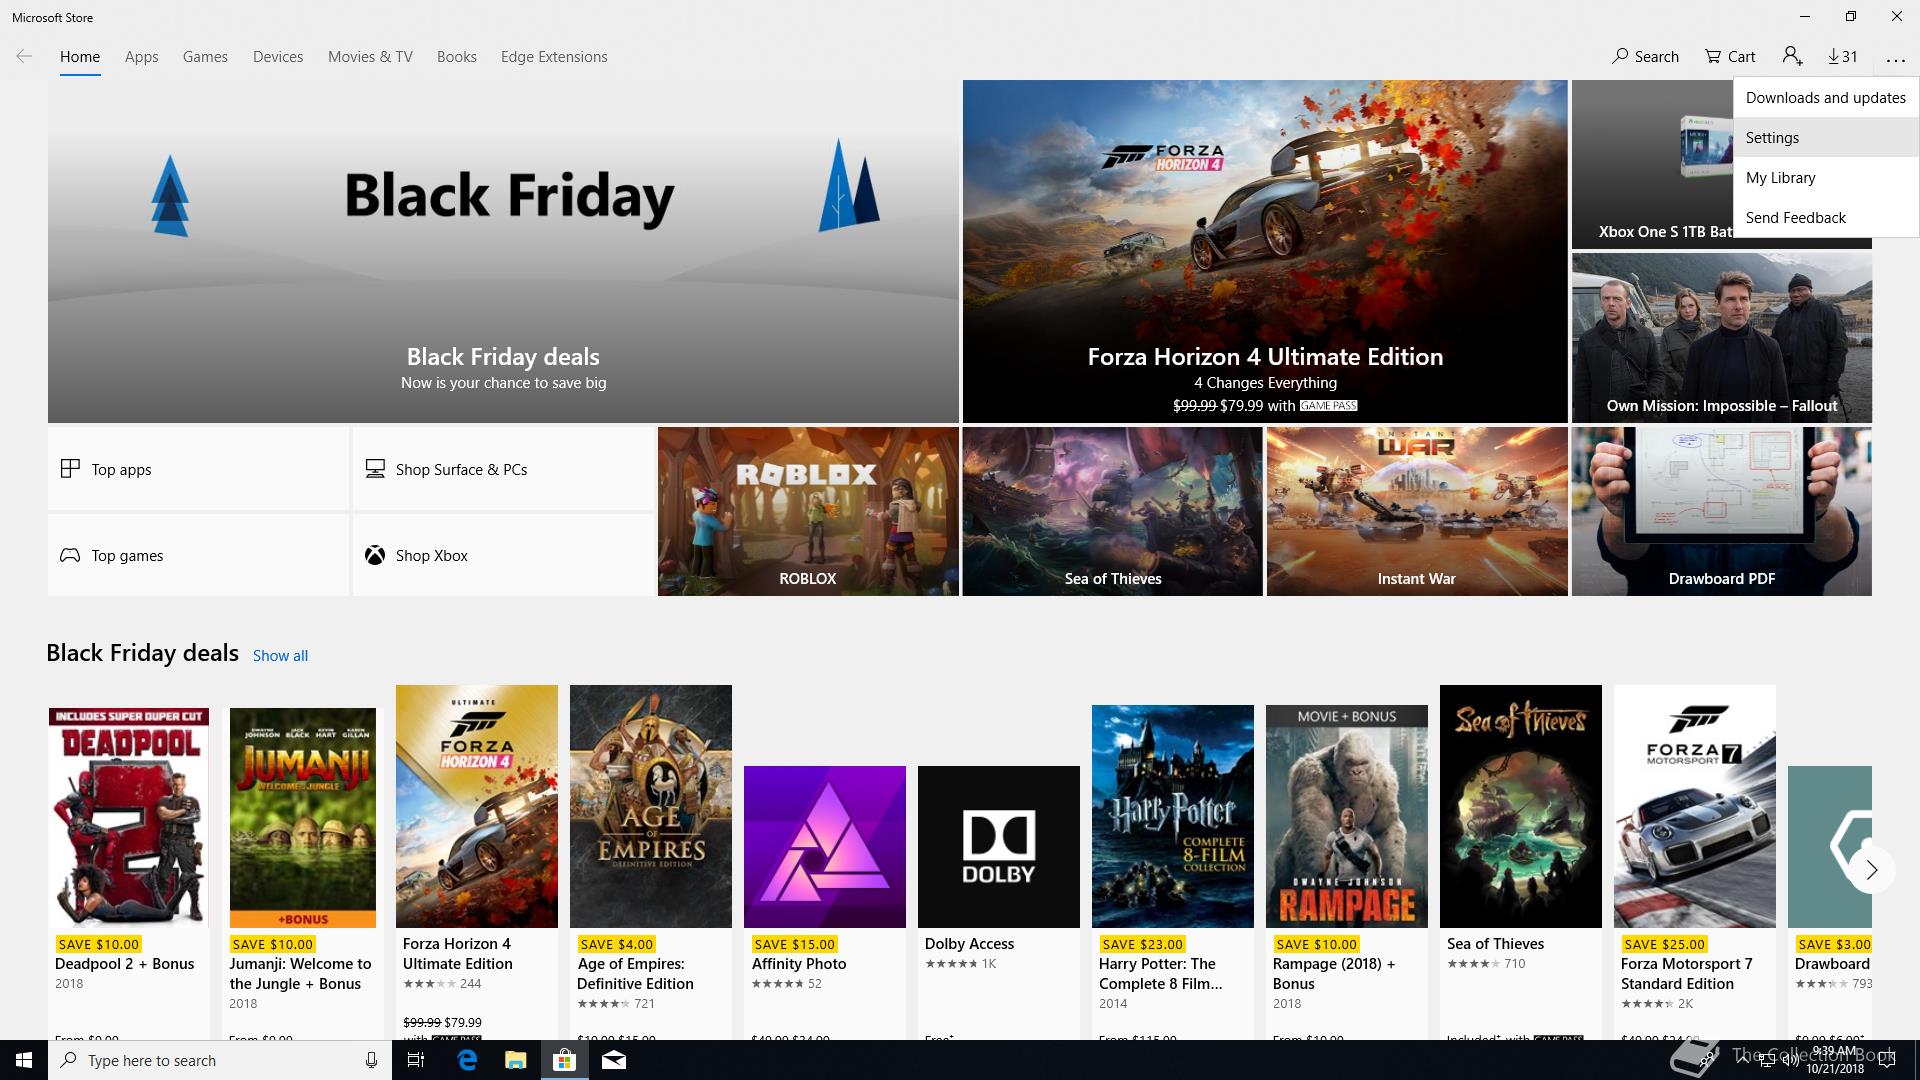Open the Cart

coord(1730,56)
